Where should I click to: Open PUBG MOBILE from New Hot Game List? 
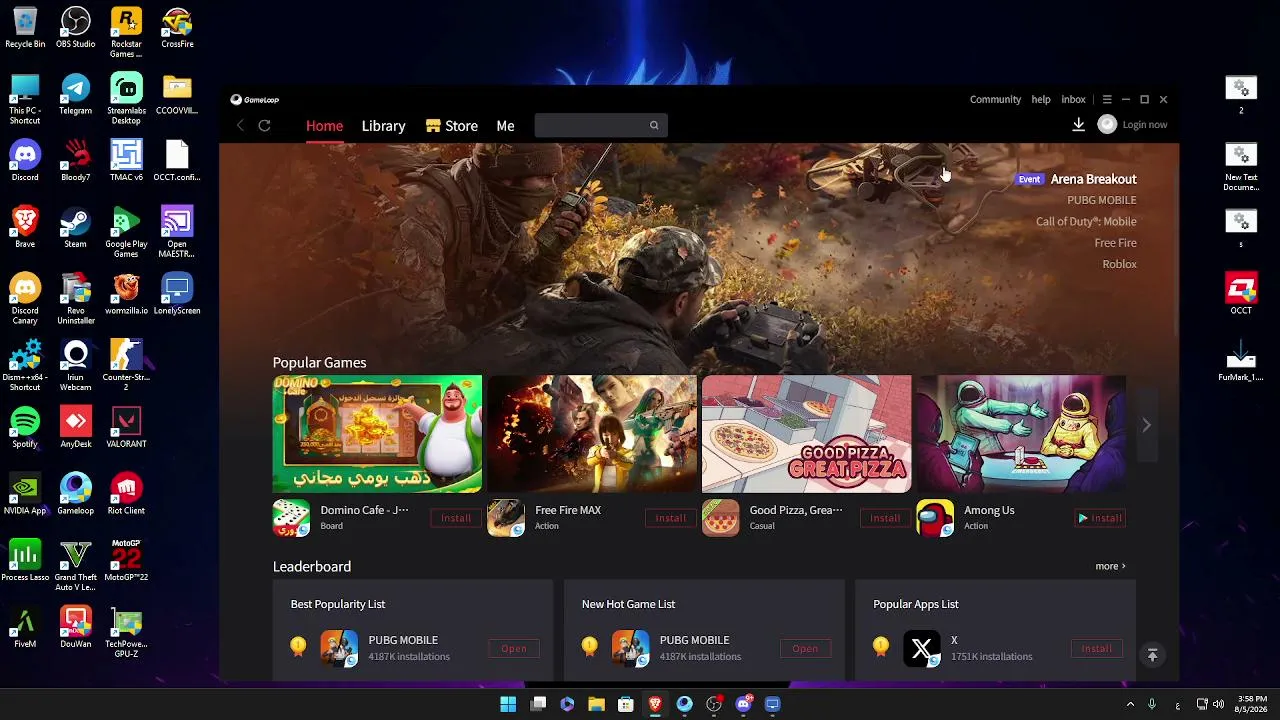805,648
